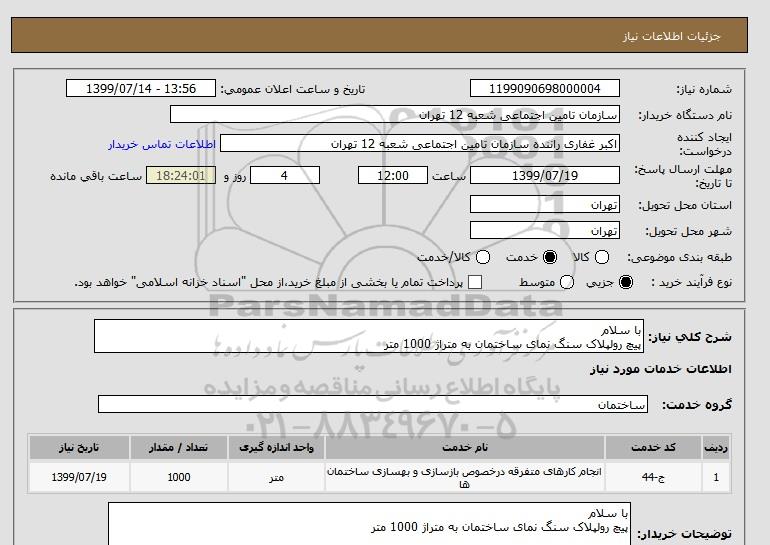The height and width of the screenshot is (545, 770).
Task: Tick the اسناد خزانه اسلامی payment checkbox
Action: point(475,282)
